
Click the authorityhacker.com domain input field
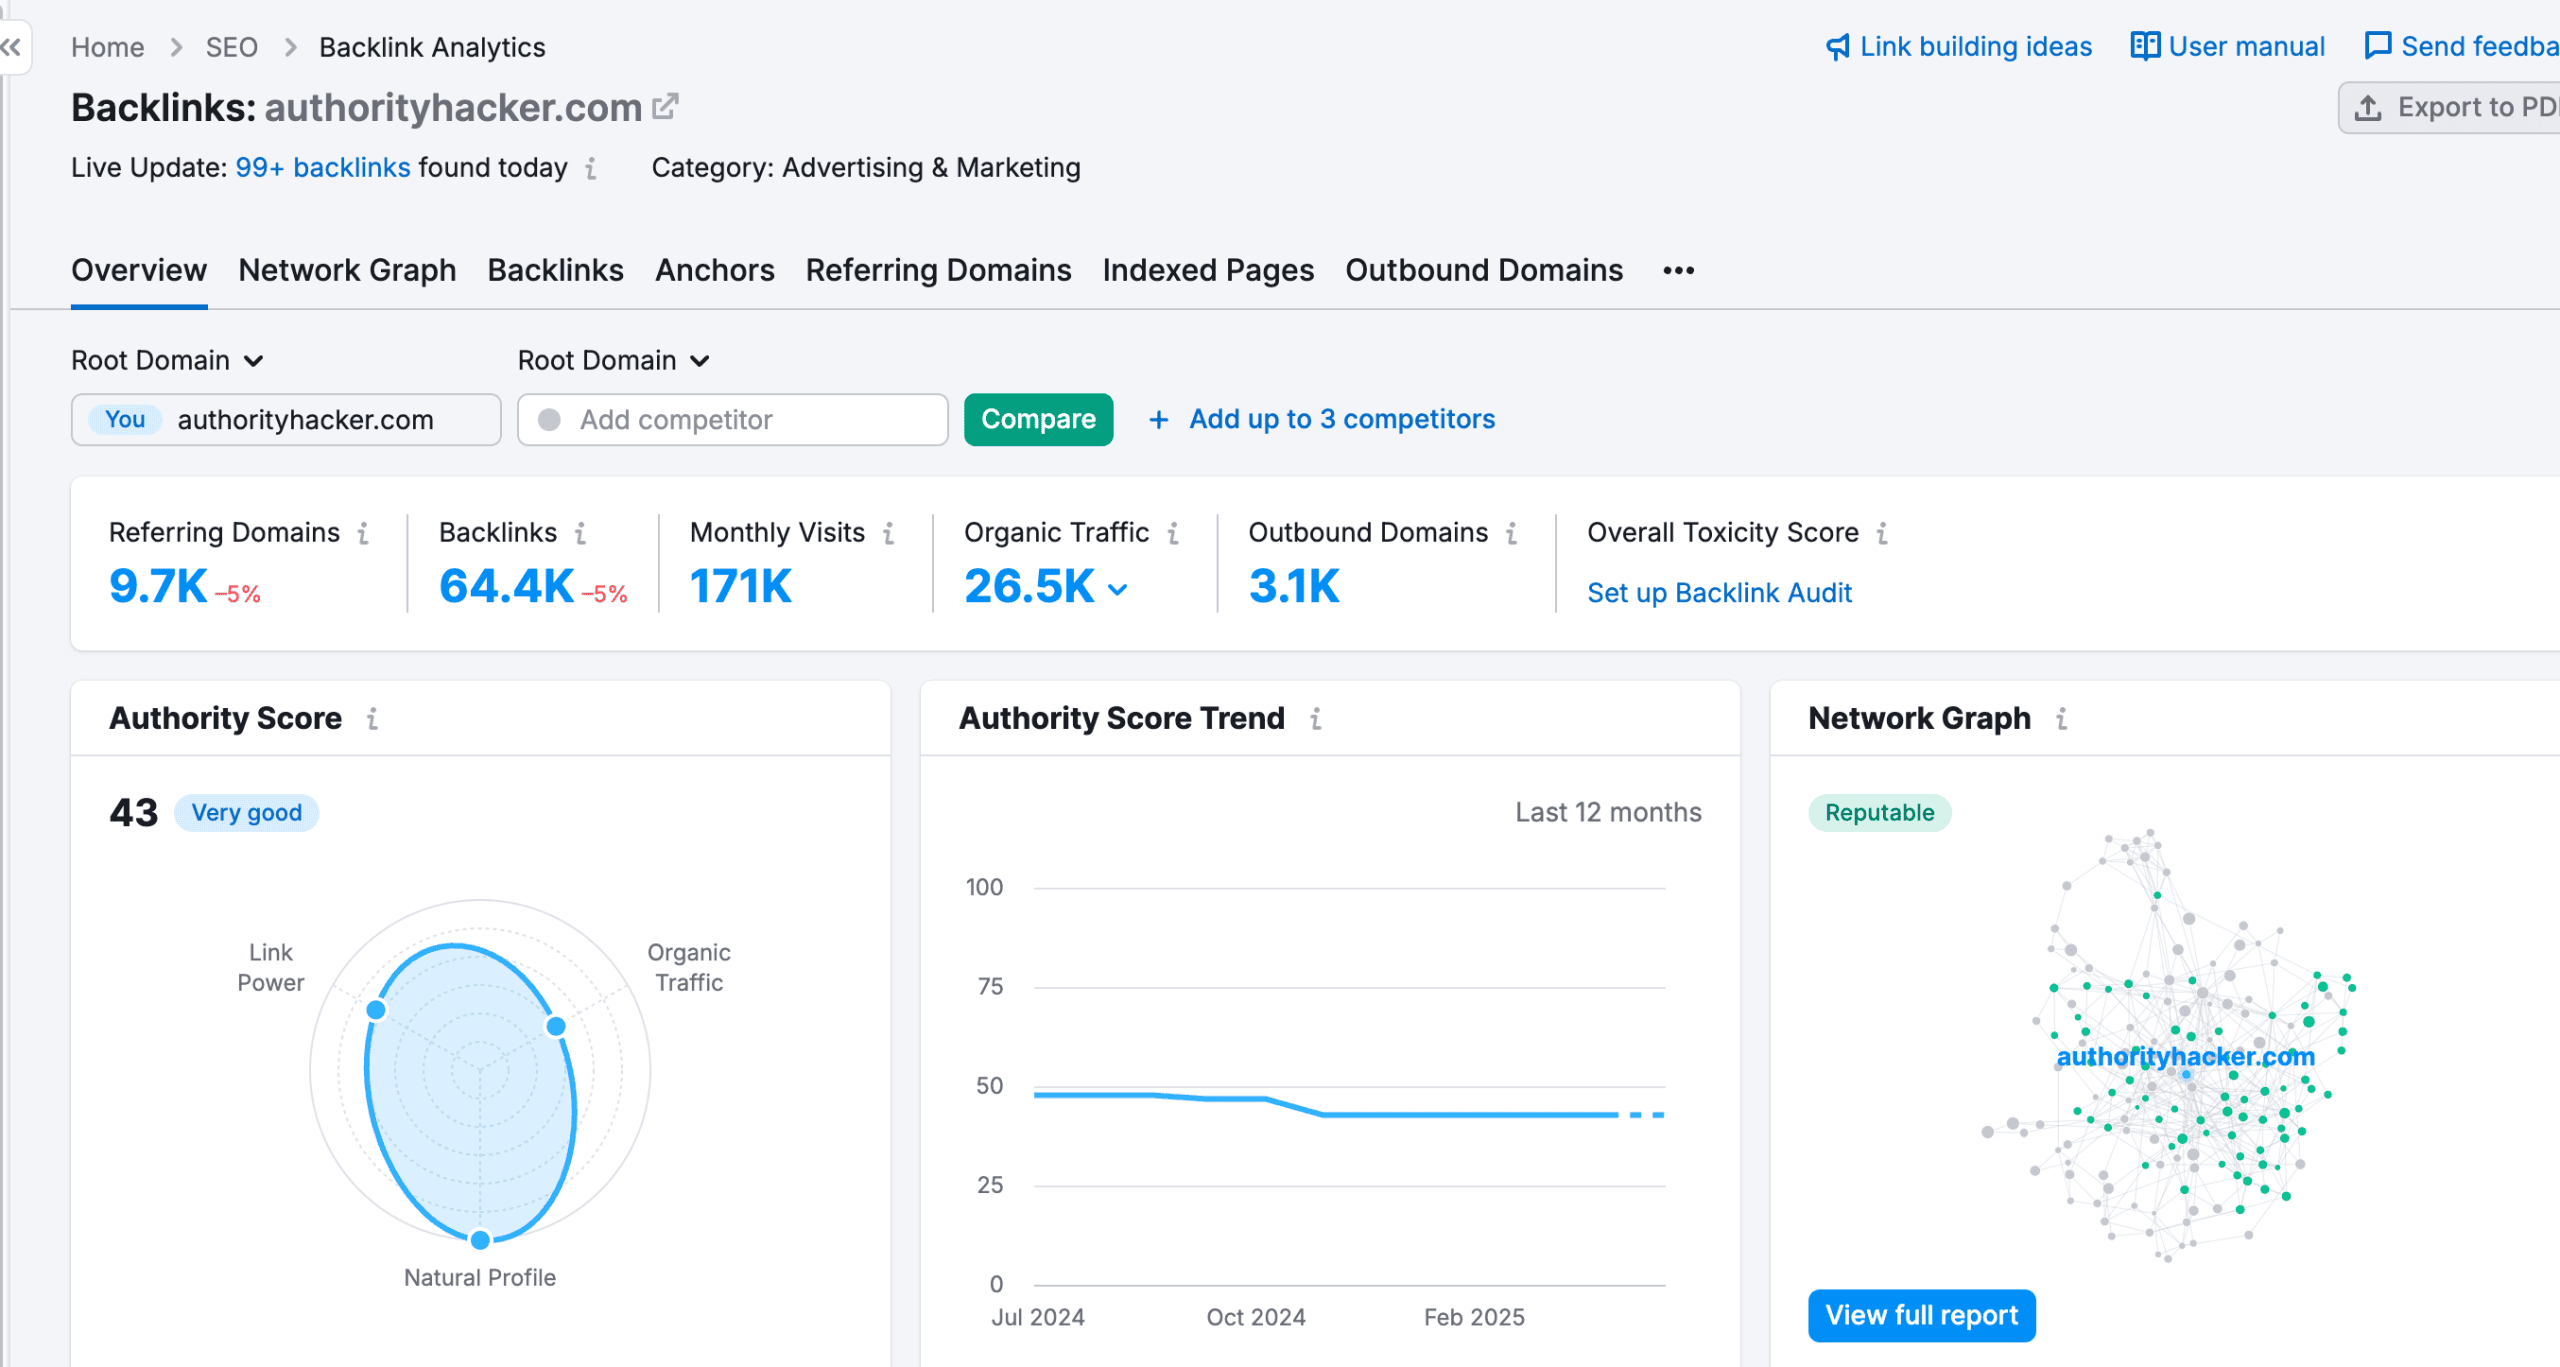click(x=286, y=419)
